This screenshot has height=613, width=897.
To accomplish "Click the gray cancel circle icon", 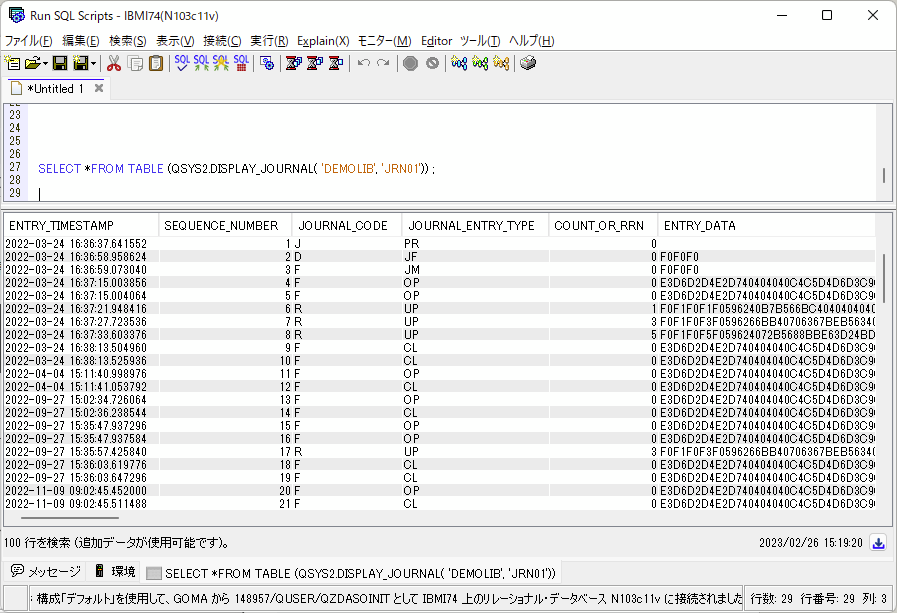I will 432,63.
